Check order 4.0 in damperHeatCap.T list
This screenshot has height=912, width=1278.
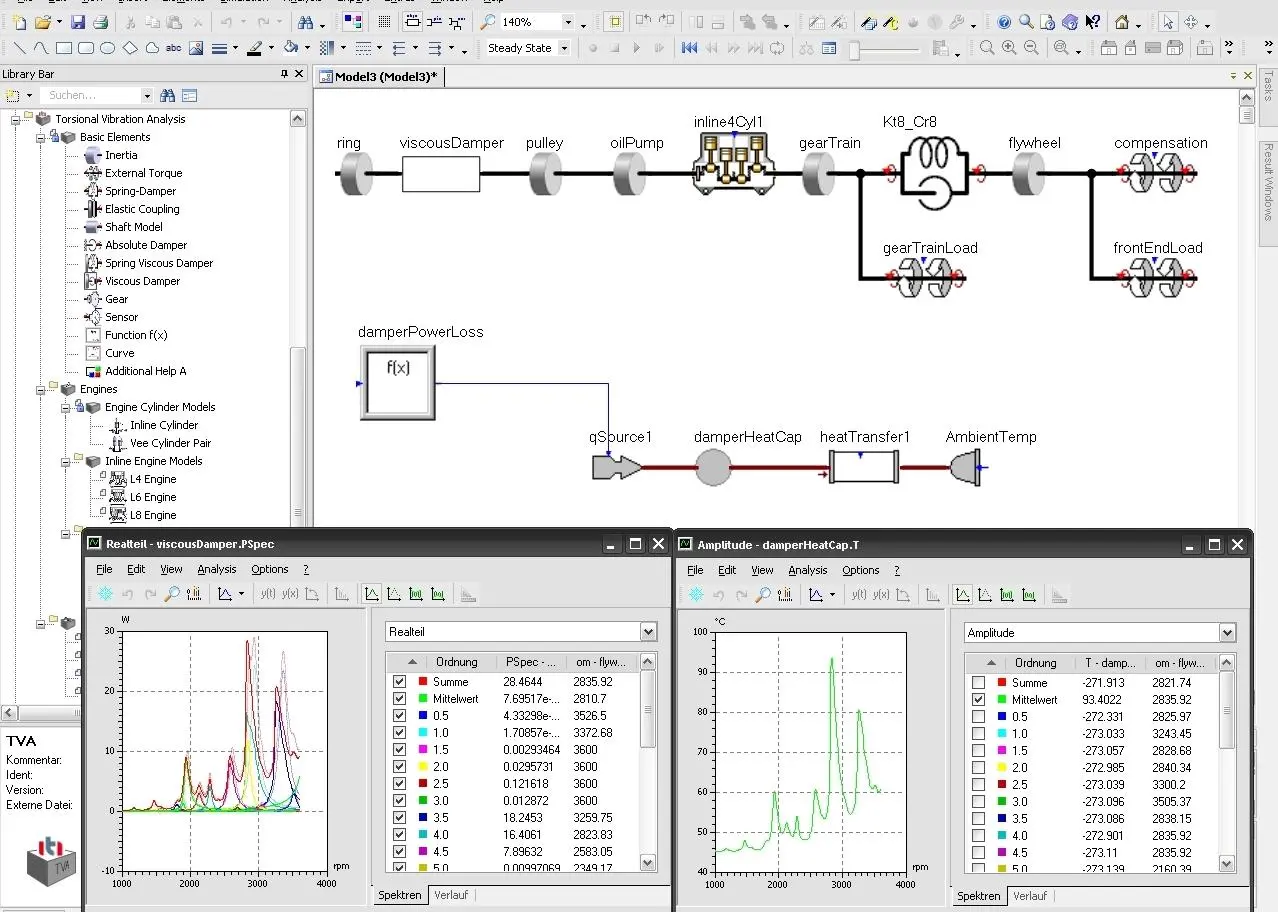point(978,836)
